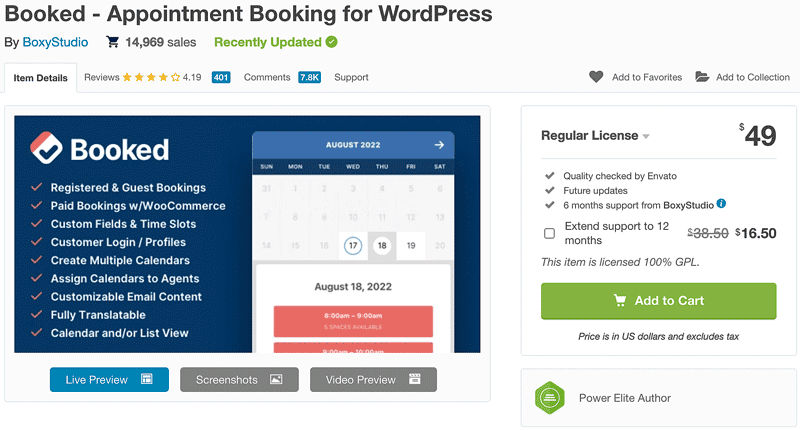Click the heart Add to Favorites icon
The height and width of the screenshot is (430, 800).
(596, 77)
